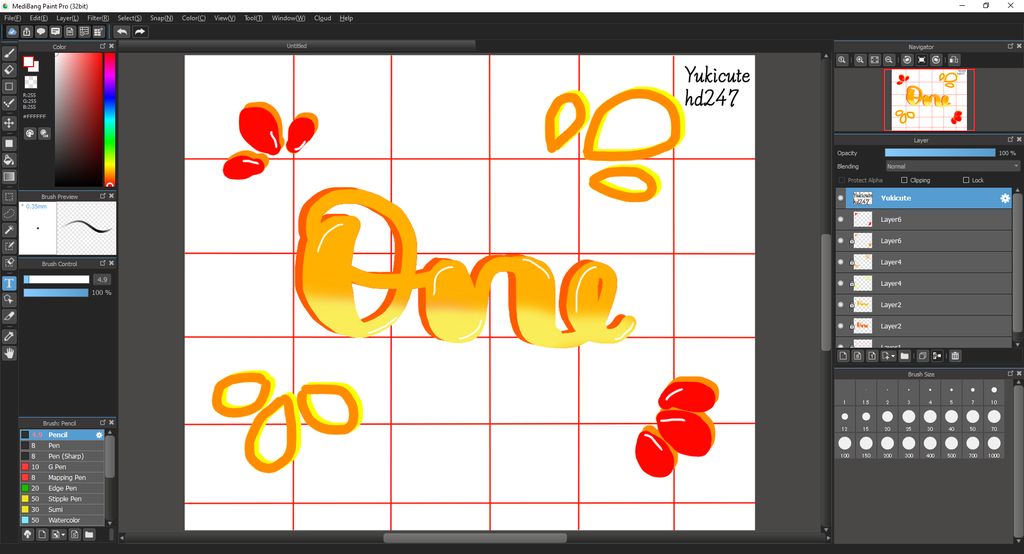Screen dimensions: 1024x554
Task: Enable the Lock checkbox
Action: coord(966,180)
